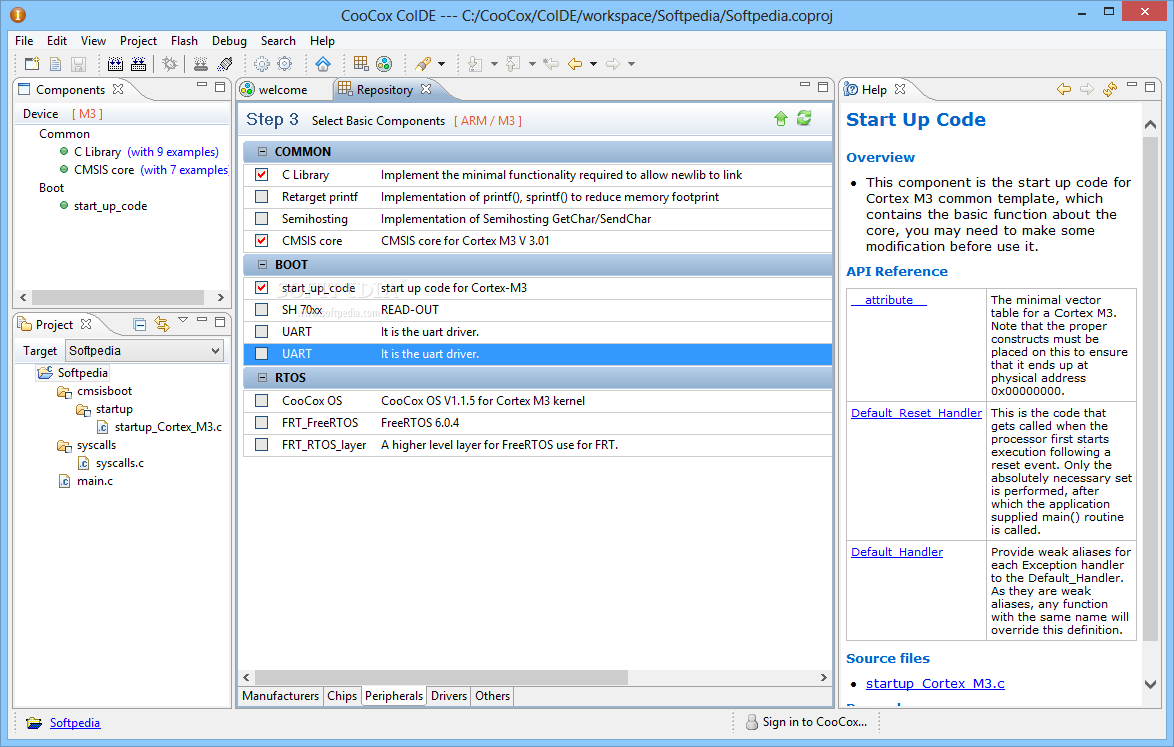Open the Debug menu

[229, 40]
